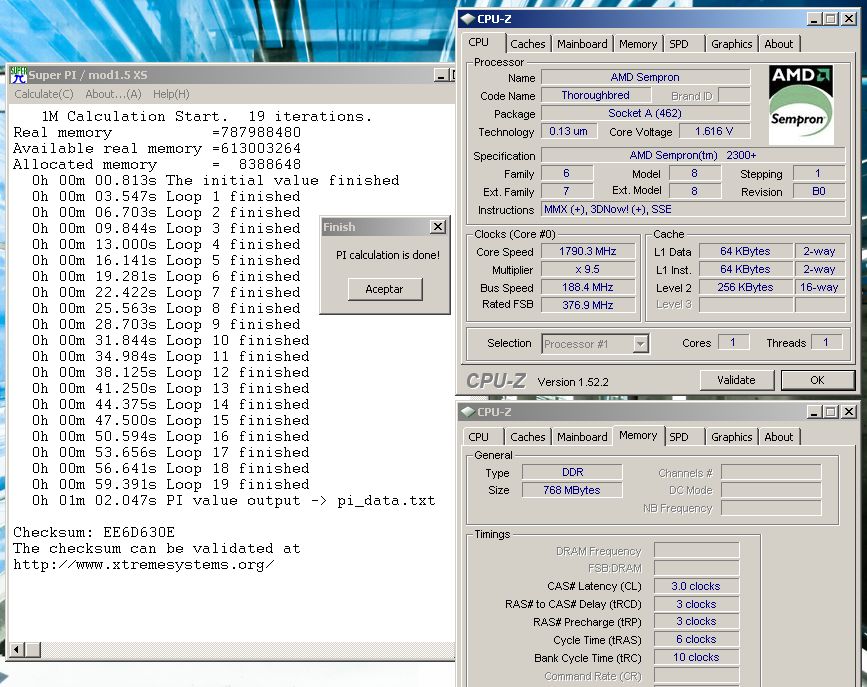The image size is (867, 687).
Task: Switch to Memory tab in upper CPU-Z window
Action: point(638,44)
